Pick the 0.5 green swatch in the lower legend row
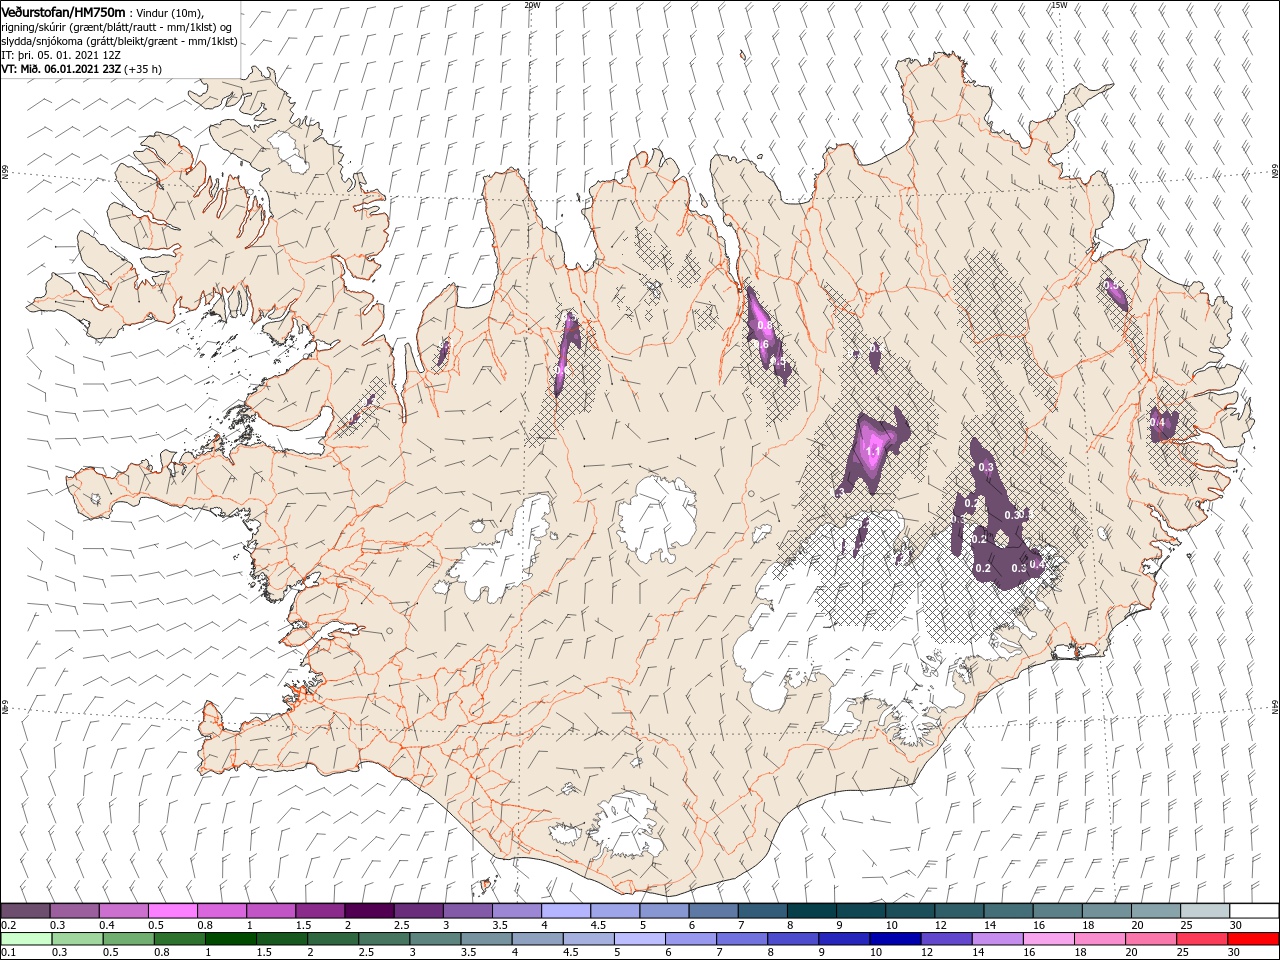 [128, 938]
